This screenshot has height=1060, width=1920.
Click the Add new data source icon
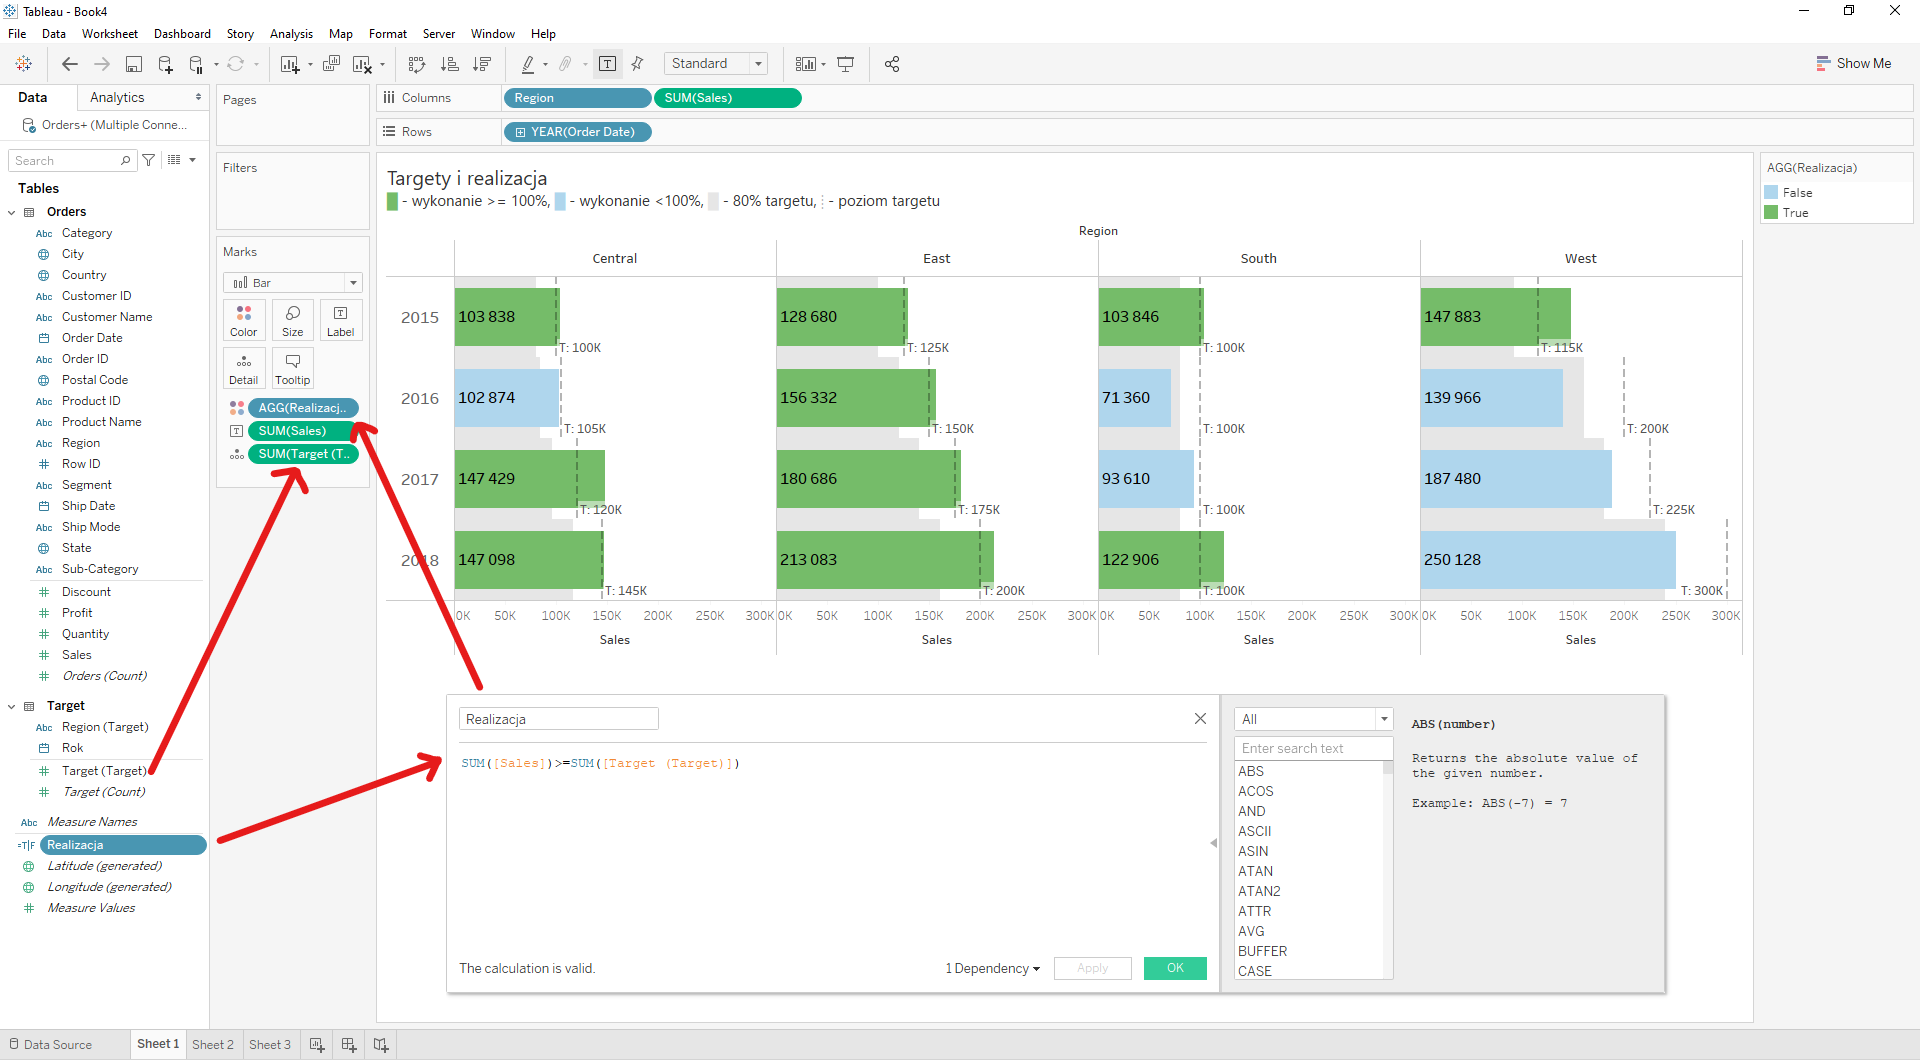[x=165, y=64]
